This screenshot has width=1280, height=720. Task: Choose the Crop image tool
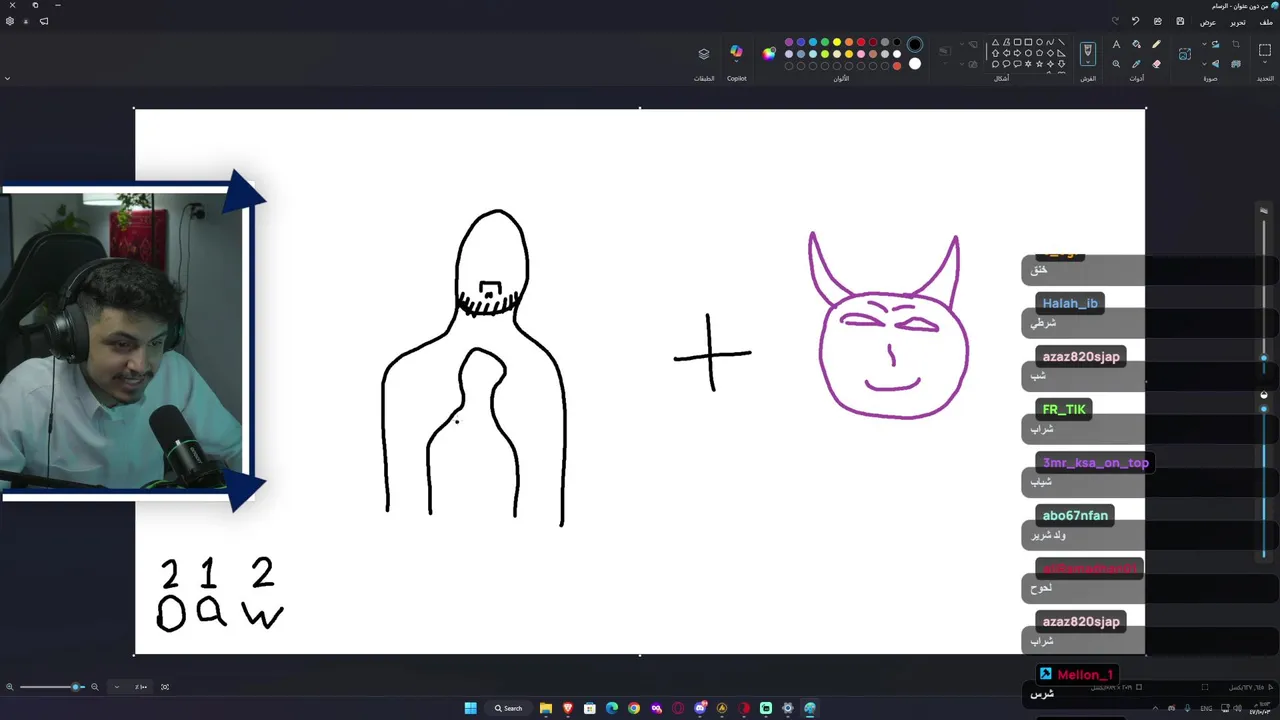click(x=1236, y=44)
